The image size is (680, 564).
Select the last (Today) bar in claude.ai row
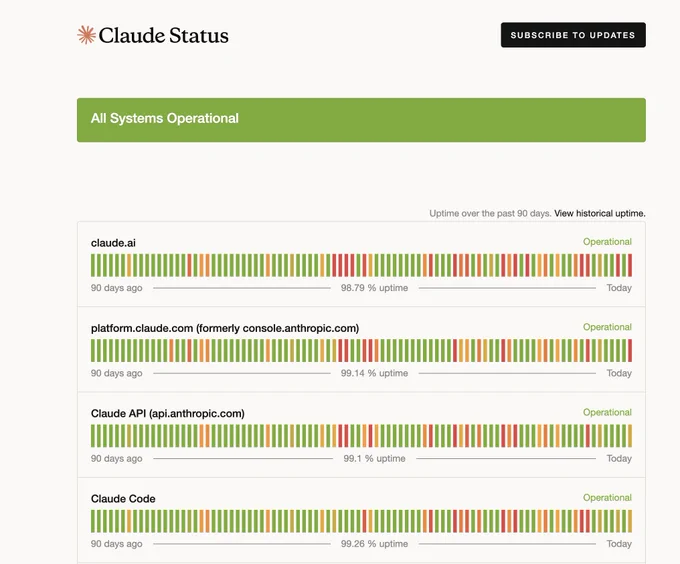click(630, 265)
